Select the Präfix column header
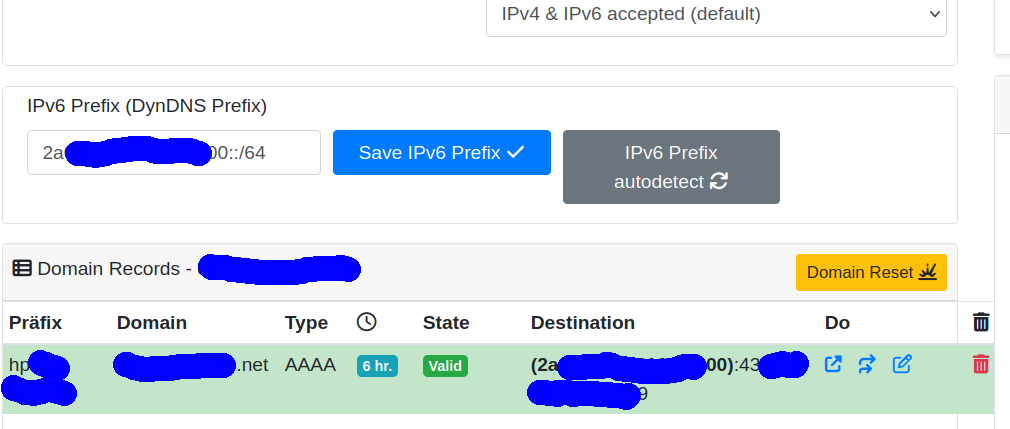 36,323
